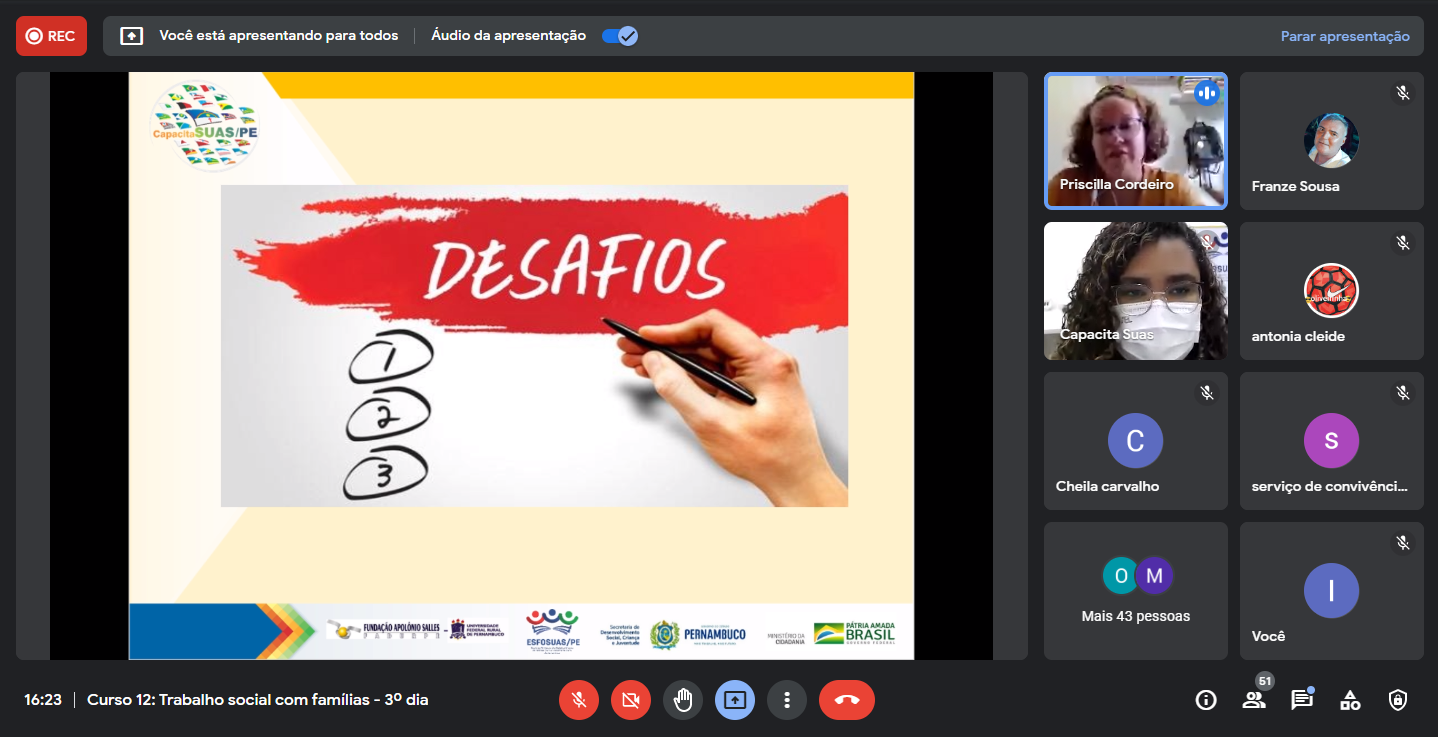Select the Capacita Suas video tile

point(1135,290)
